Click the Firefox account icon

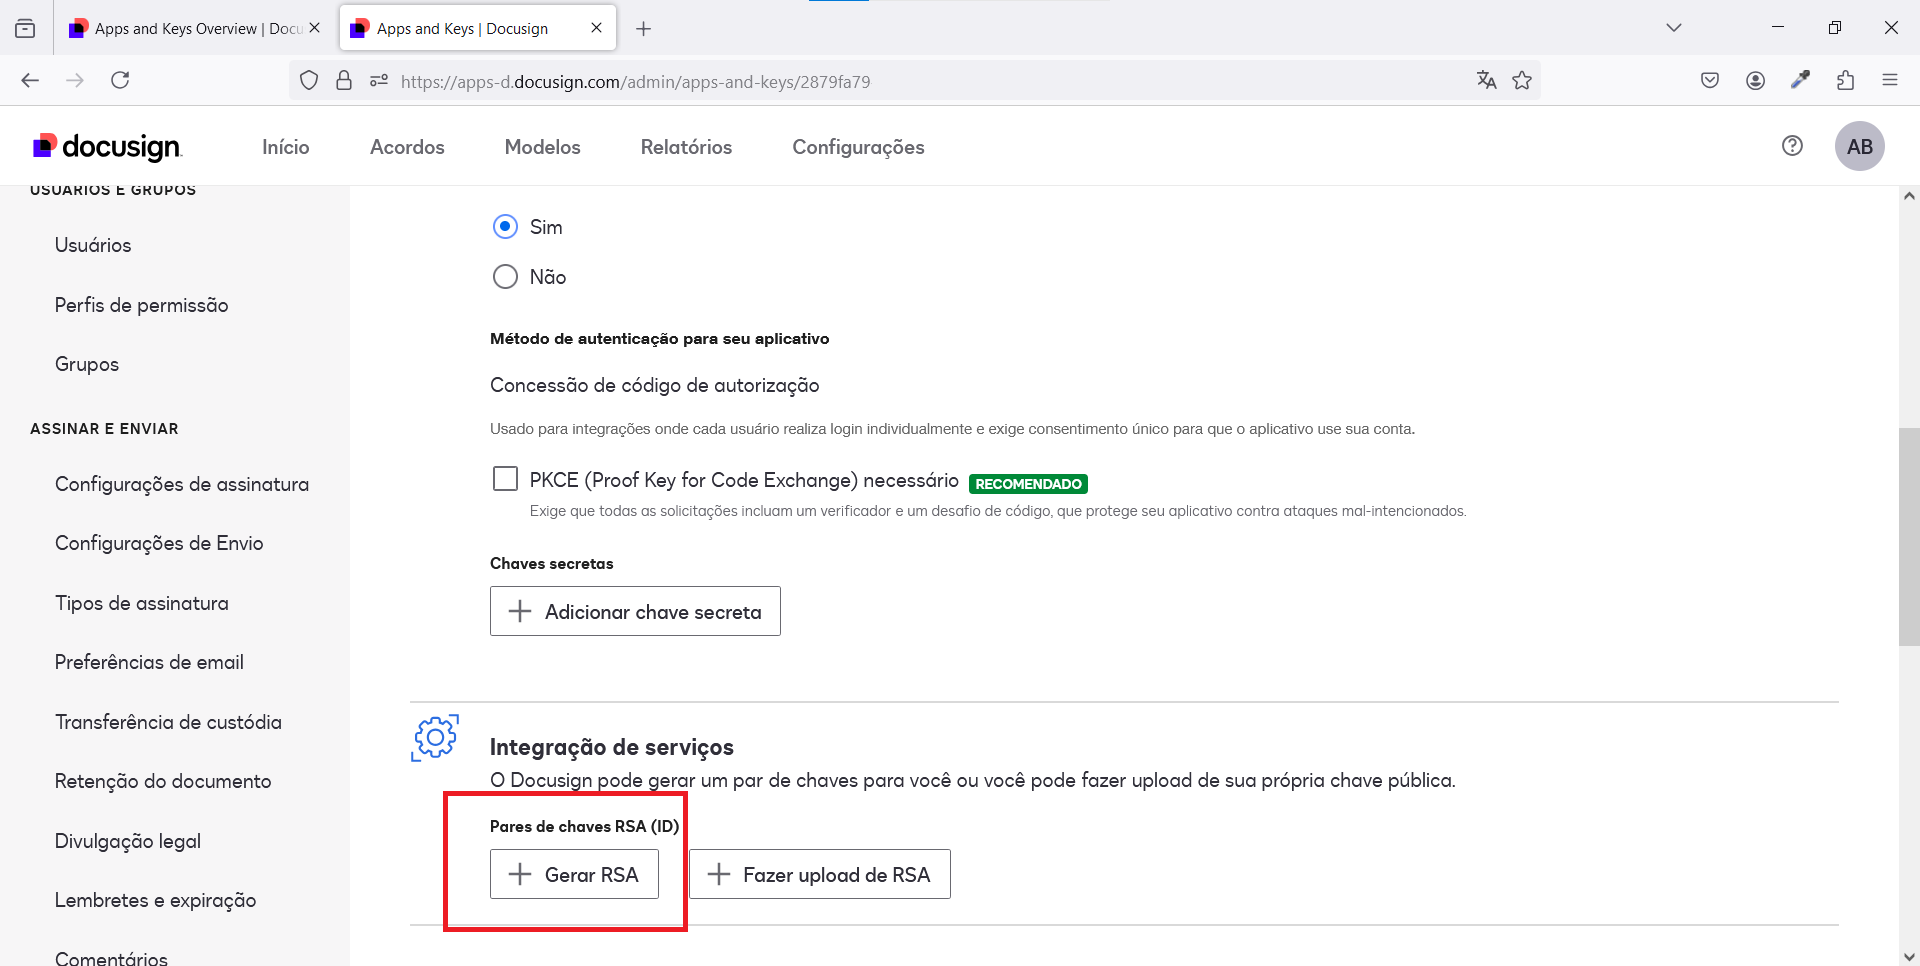[x=1755, y=81]
